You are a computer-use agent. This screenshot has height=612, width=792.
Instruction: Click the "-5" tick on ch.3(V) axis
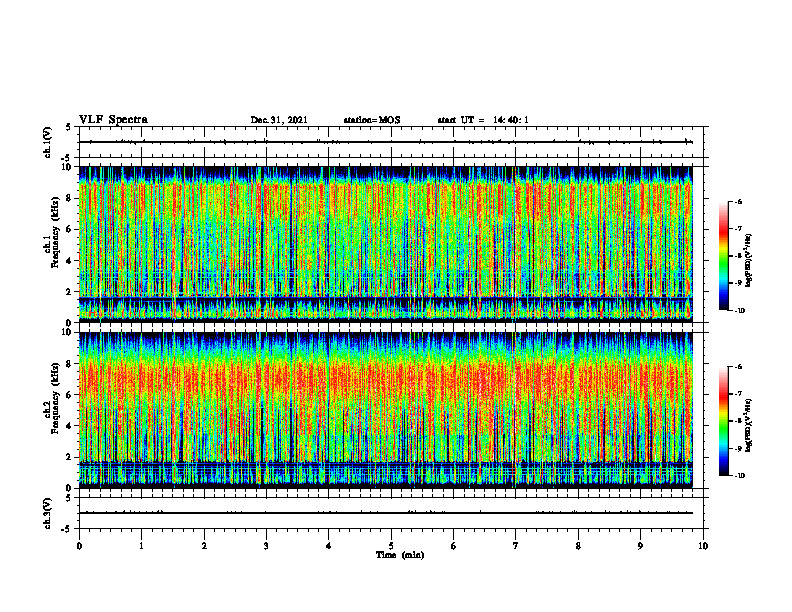67,529
